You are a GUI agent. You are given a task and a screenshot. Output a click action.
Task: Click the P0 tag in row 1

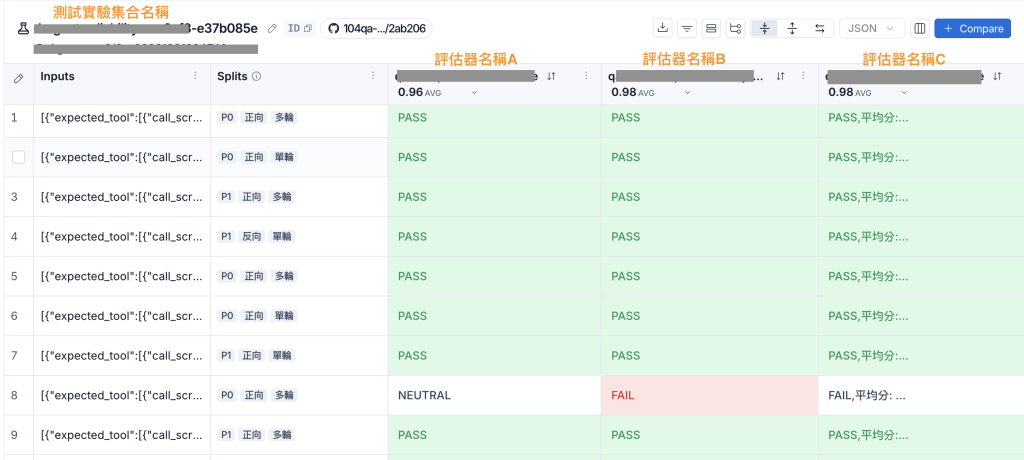(227, 118)
